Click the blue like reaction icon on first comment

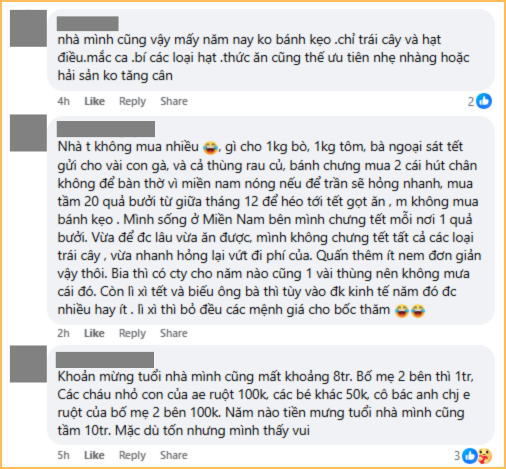click(x=484, y=101)
